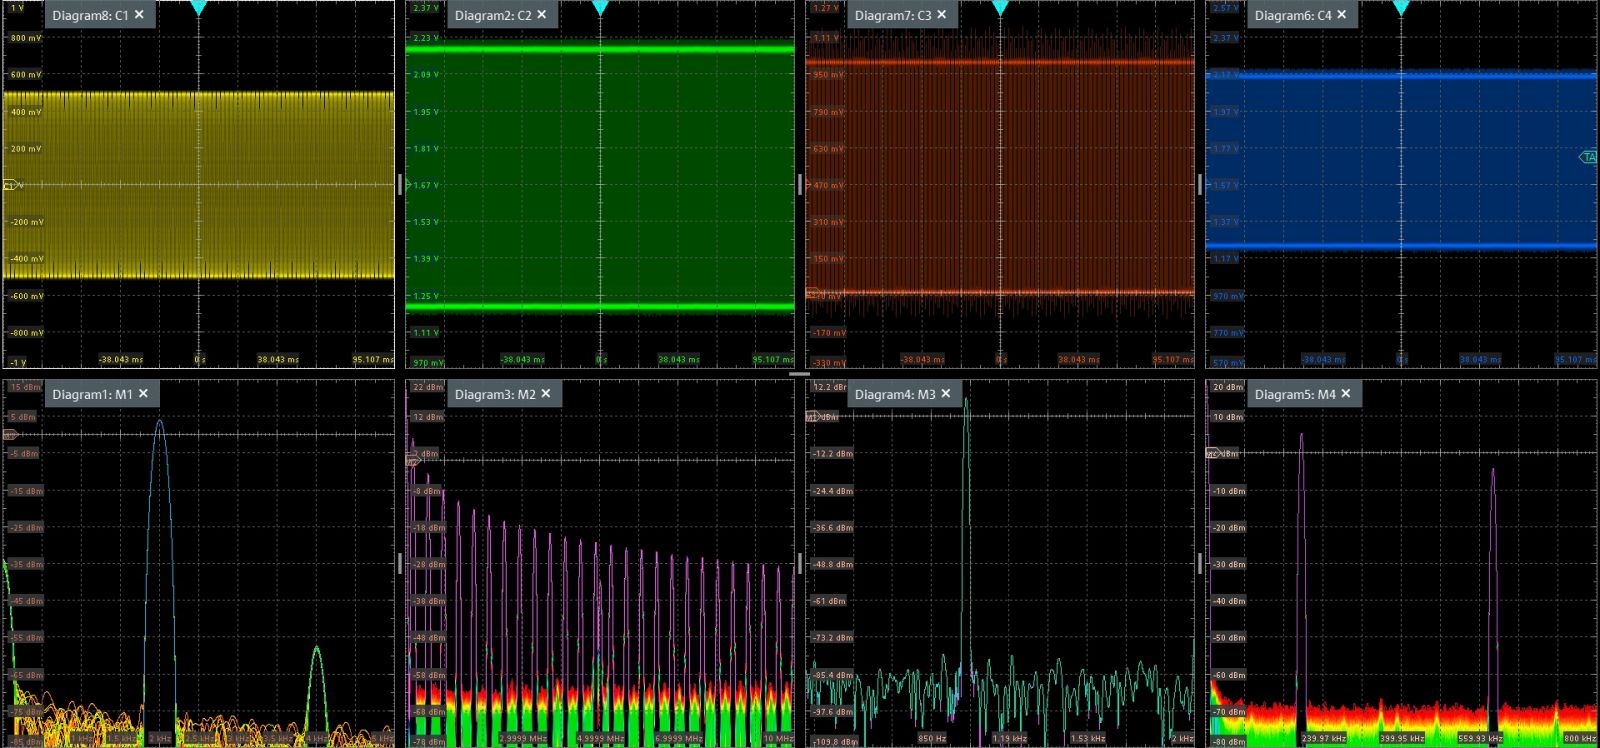Click the -170 mV axis label in C3 diagram
The image size is (1600, 748).
(x=828, y=333)
